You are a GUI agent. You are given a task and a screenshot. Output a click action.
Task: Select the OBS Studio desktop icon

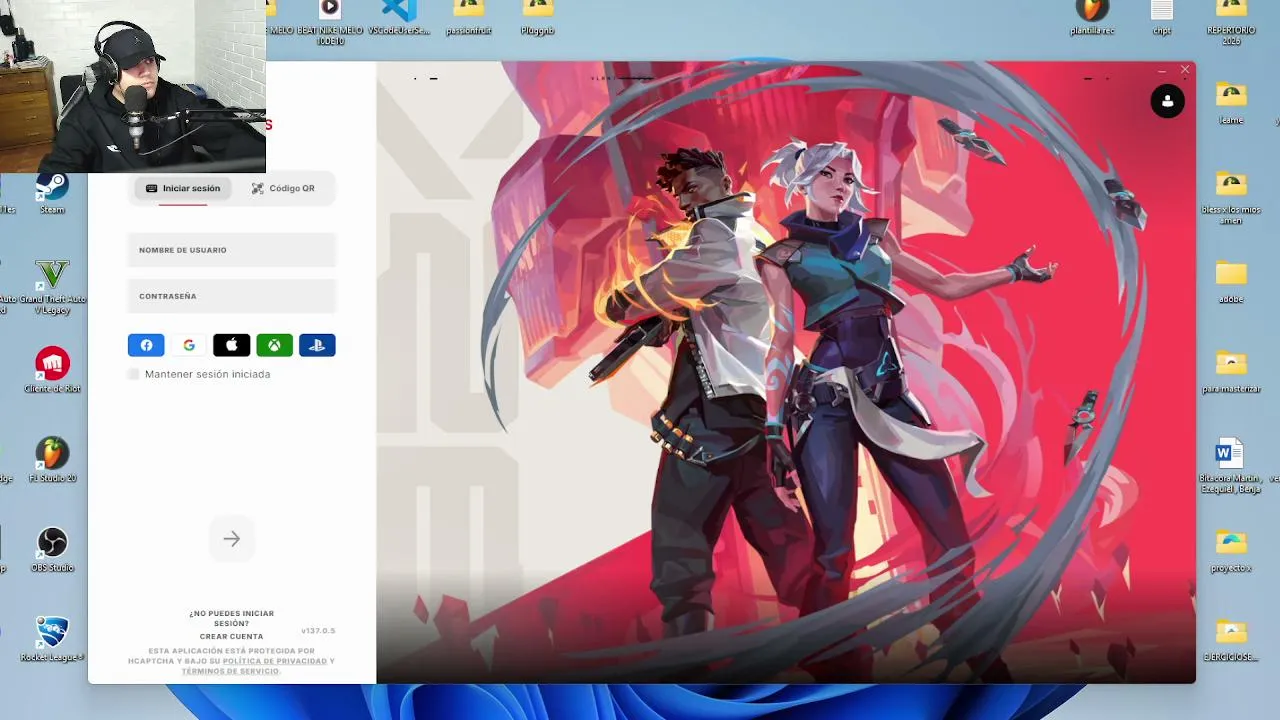coord(52,550)
